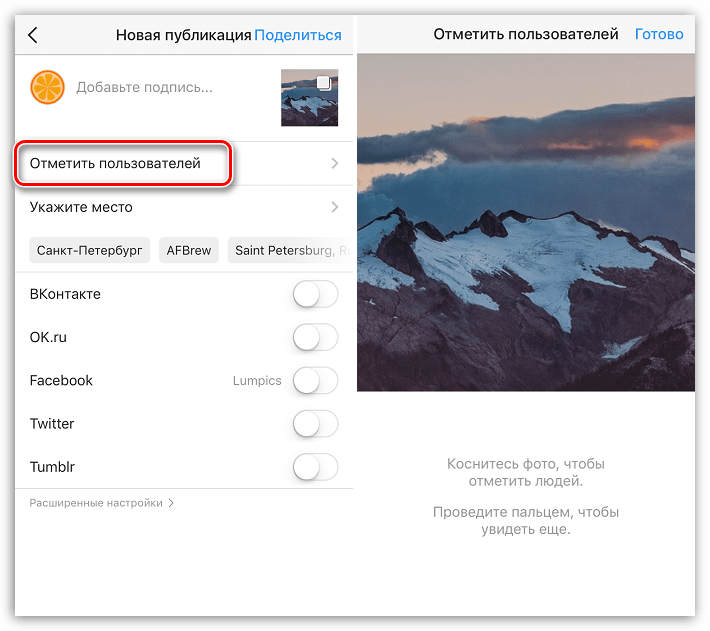
Task: Tap the large mountain photo to tag
Action: click(x=526, y=222)
